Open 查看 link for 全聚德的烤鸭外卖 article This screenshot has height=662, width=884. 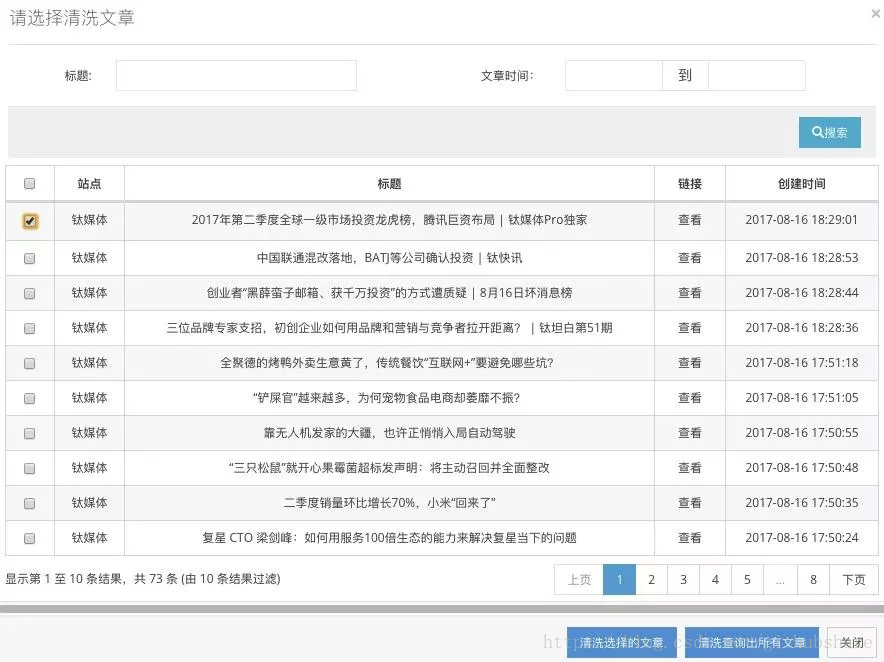click(x=689, y=363)
